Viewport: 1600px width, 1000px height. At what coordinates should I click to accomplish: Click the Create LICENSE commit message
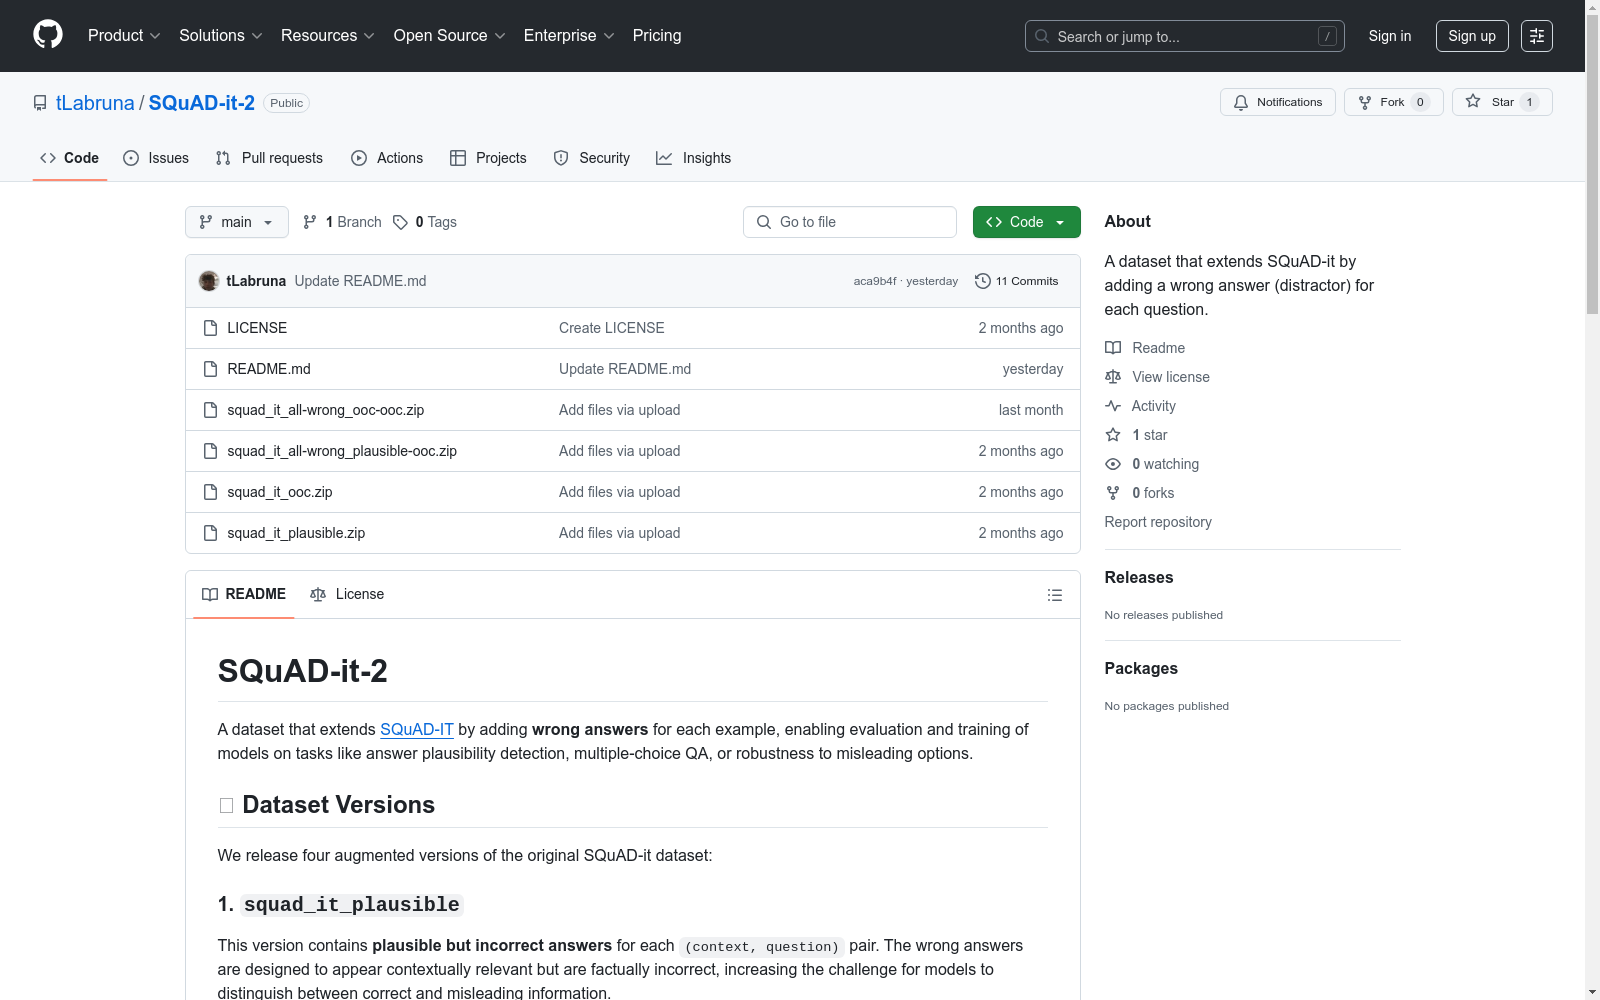[x=612, y=328]
